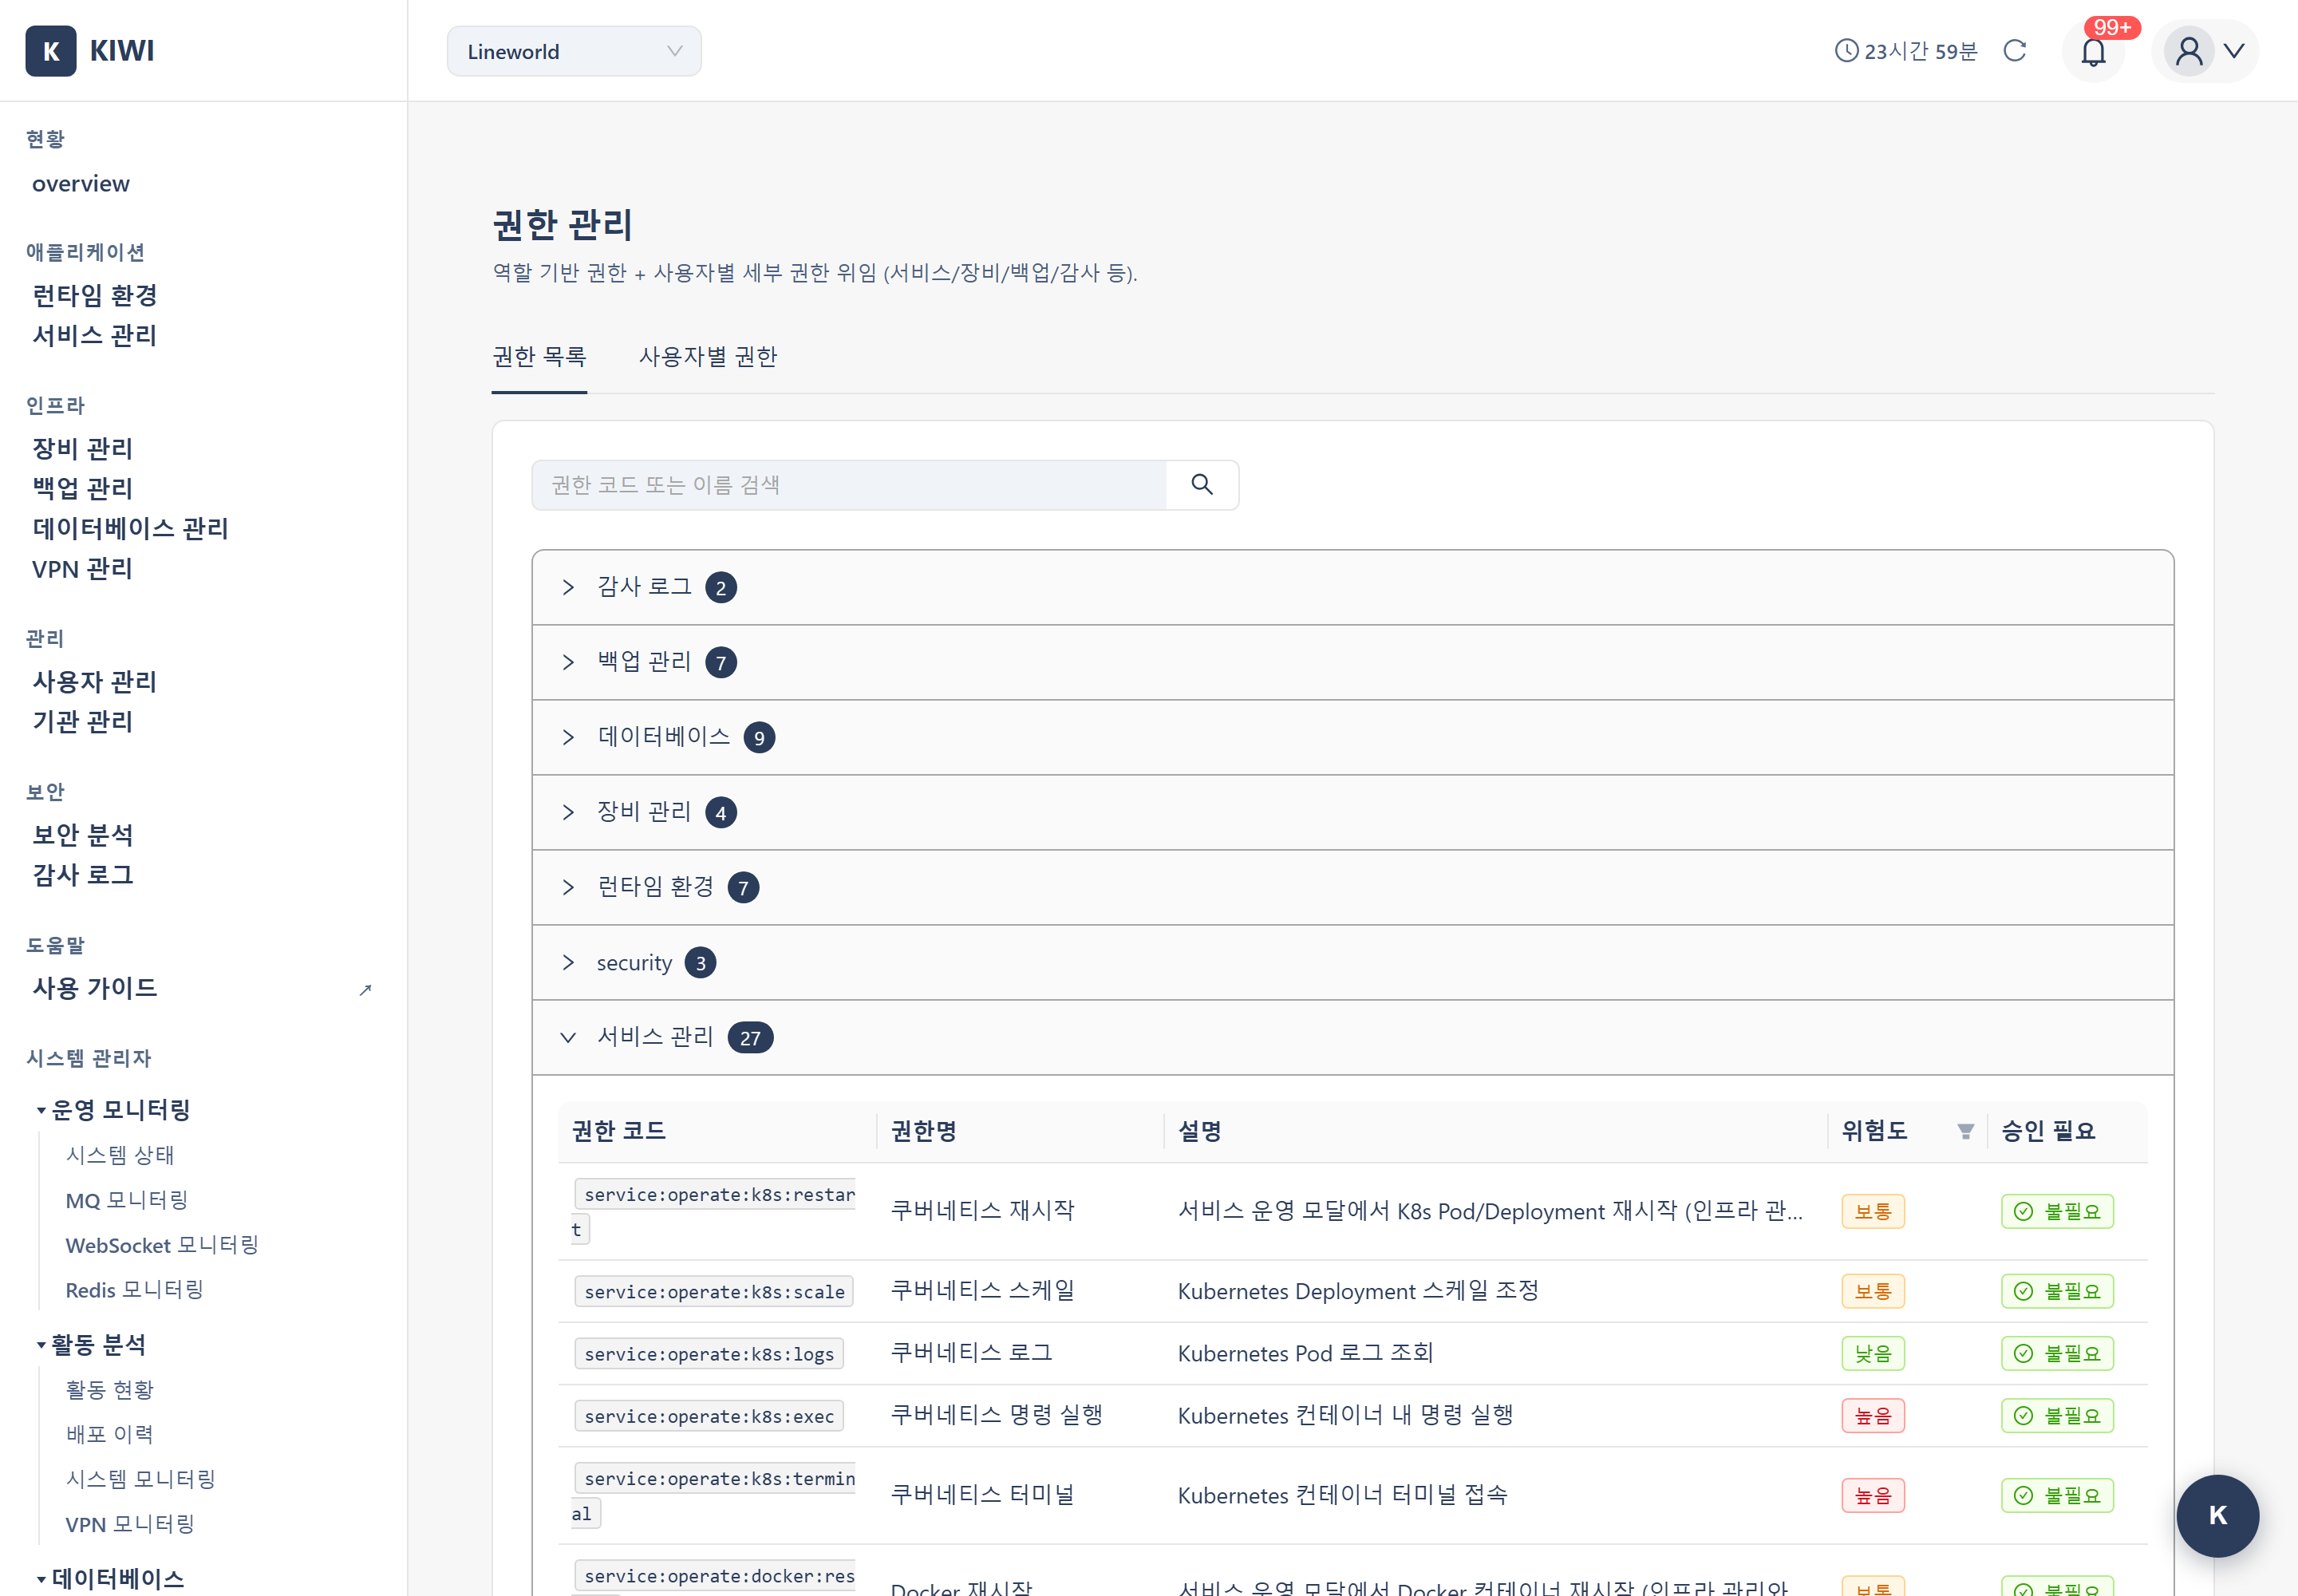
Task: Switch to 권한 목록 tab
Action: coord(539,357)
